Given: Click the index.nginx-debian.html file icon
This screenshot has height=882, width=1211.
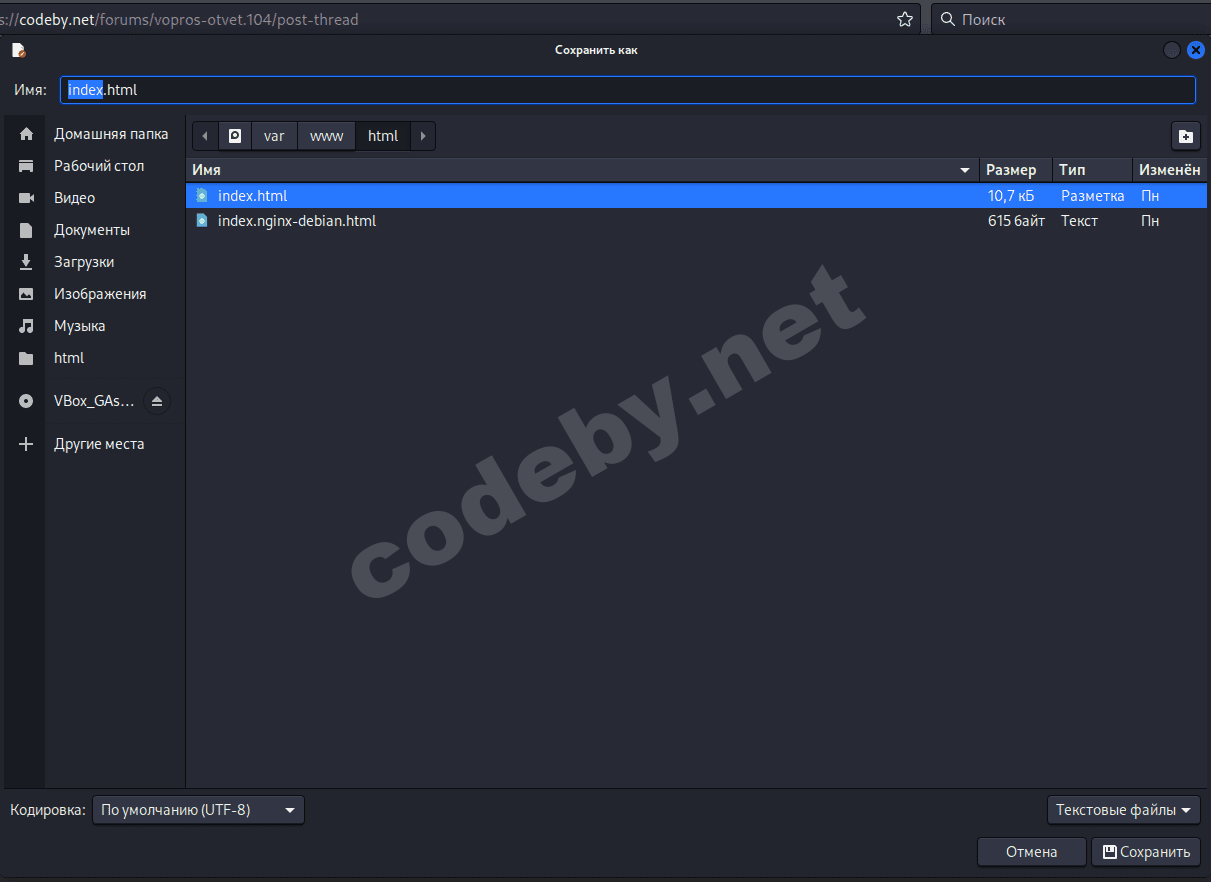Looking at the screenshot, I should tap(202, 221).
